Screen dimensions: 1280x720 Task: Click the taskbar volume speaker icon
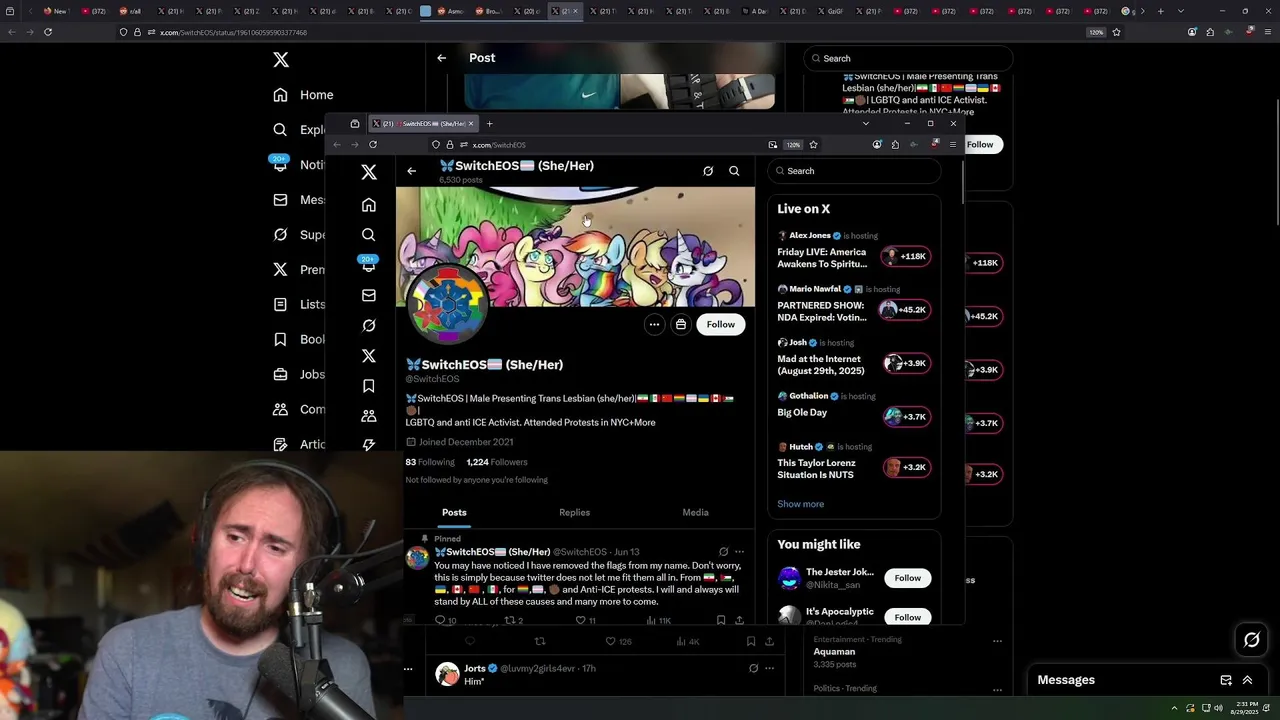tap(1218, 708)
